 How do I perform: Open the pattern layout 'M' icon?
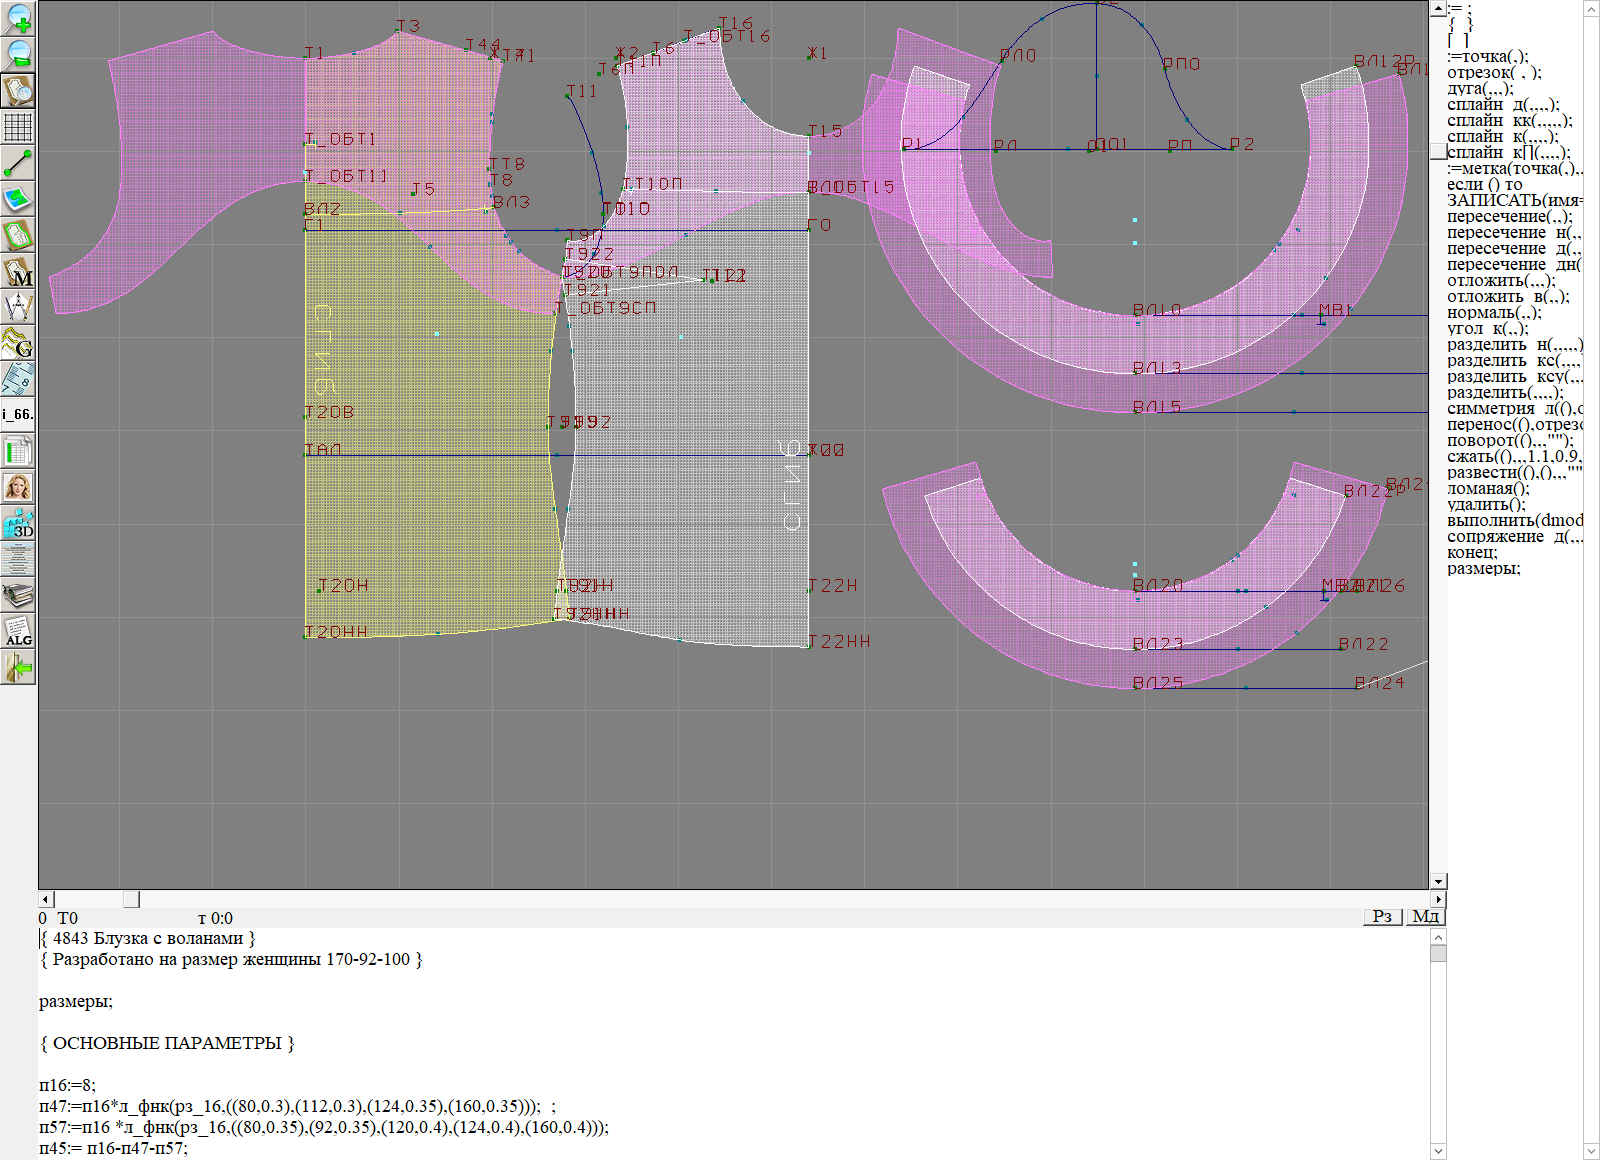[18, 272]
